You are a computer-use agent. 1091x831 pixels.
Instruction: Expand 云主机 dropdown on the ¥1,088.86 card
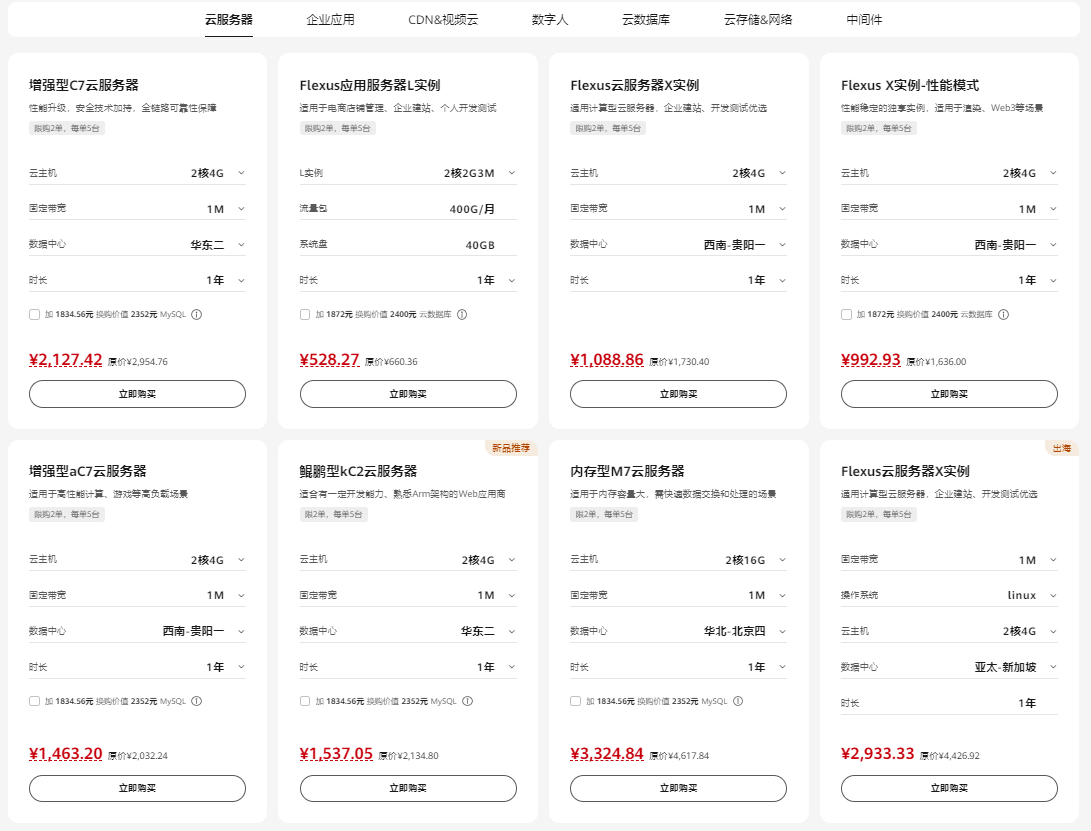click(678, 173)
